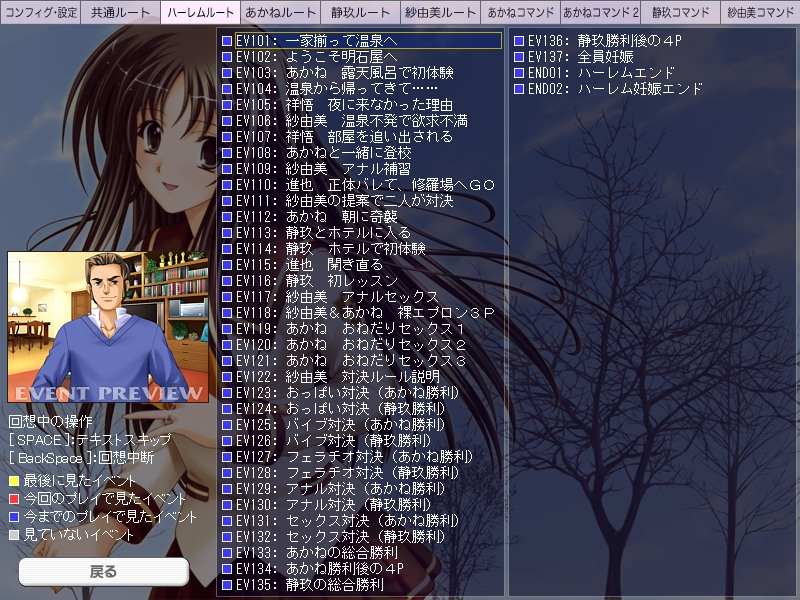
Task: Open the 紗由美ルート tab
Action: (440, 12)
